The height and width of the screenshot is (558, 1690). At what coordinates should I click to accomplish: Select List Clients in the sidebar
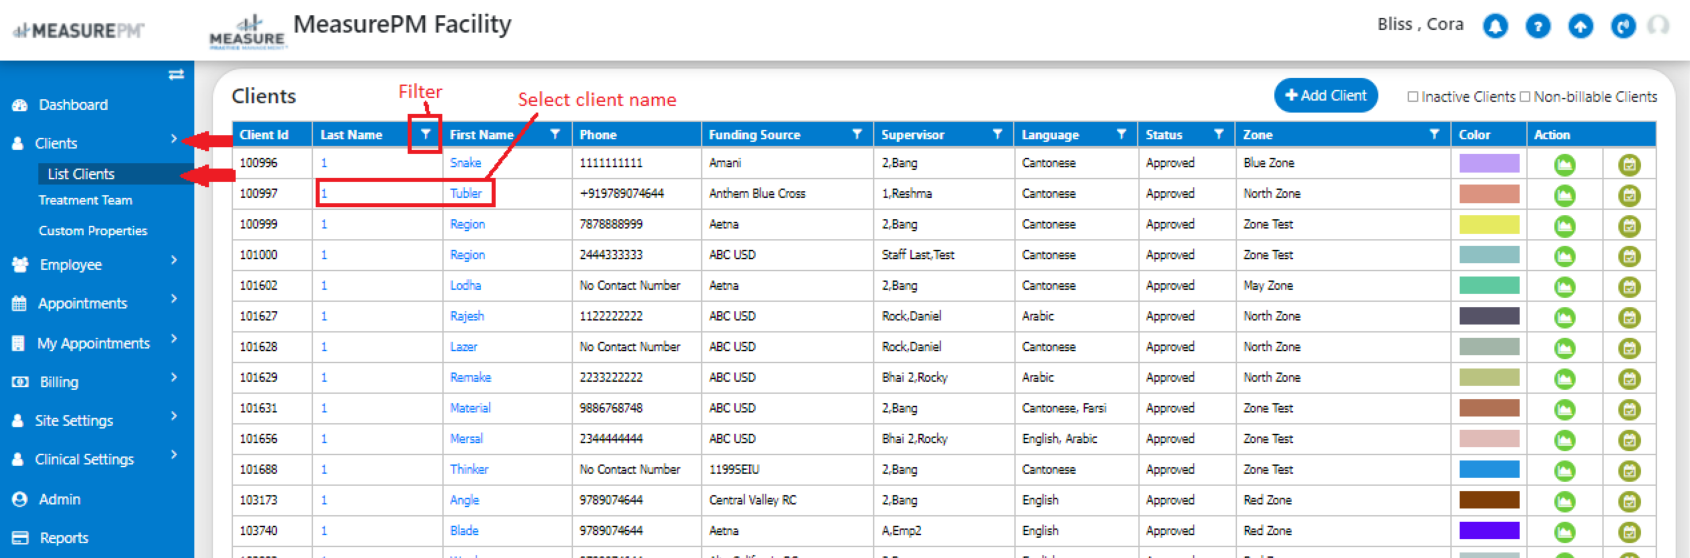tap(81, 174)
